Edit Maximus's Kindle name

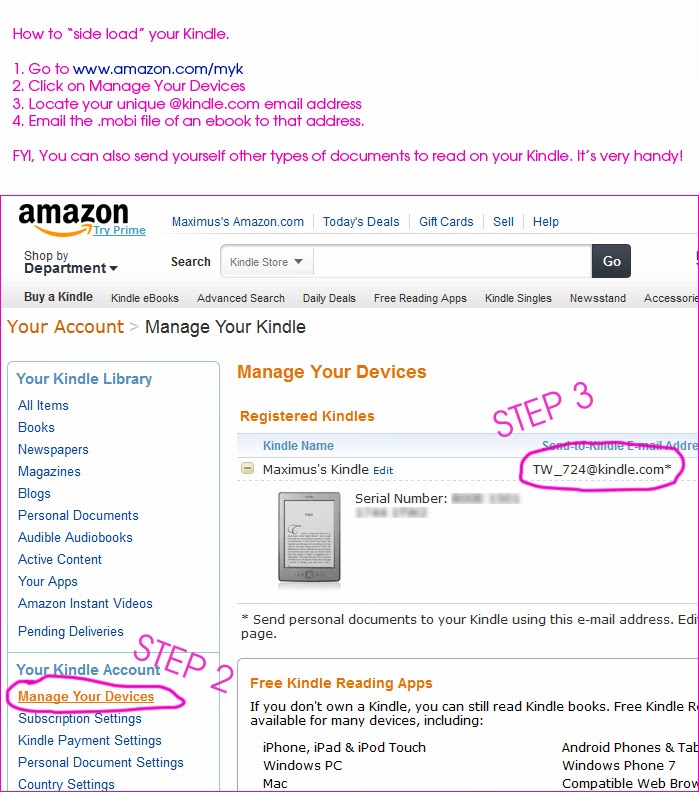tap(383, 470)
